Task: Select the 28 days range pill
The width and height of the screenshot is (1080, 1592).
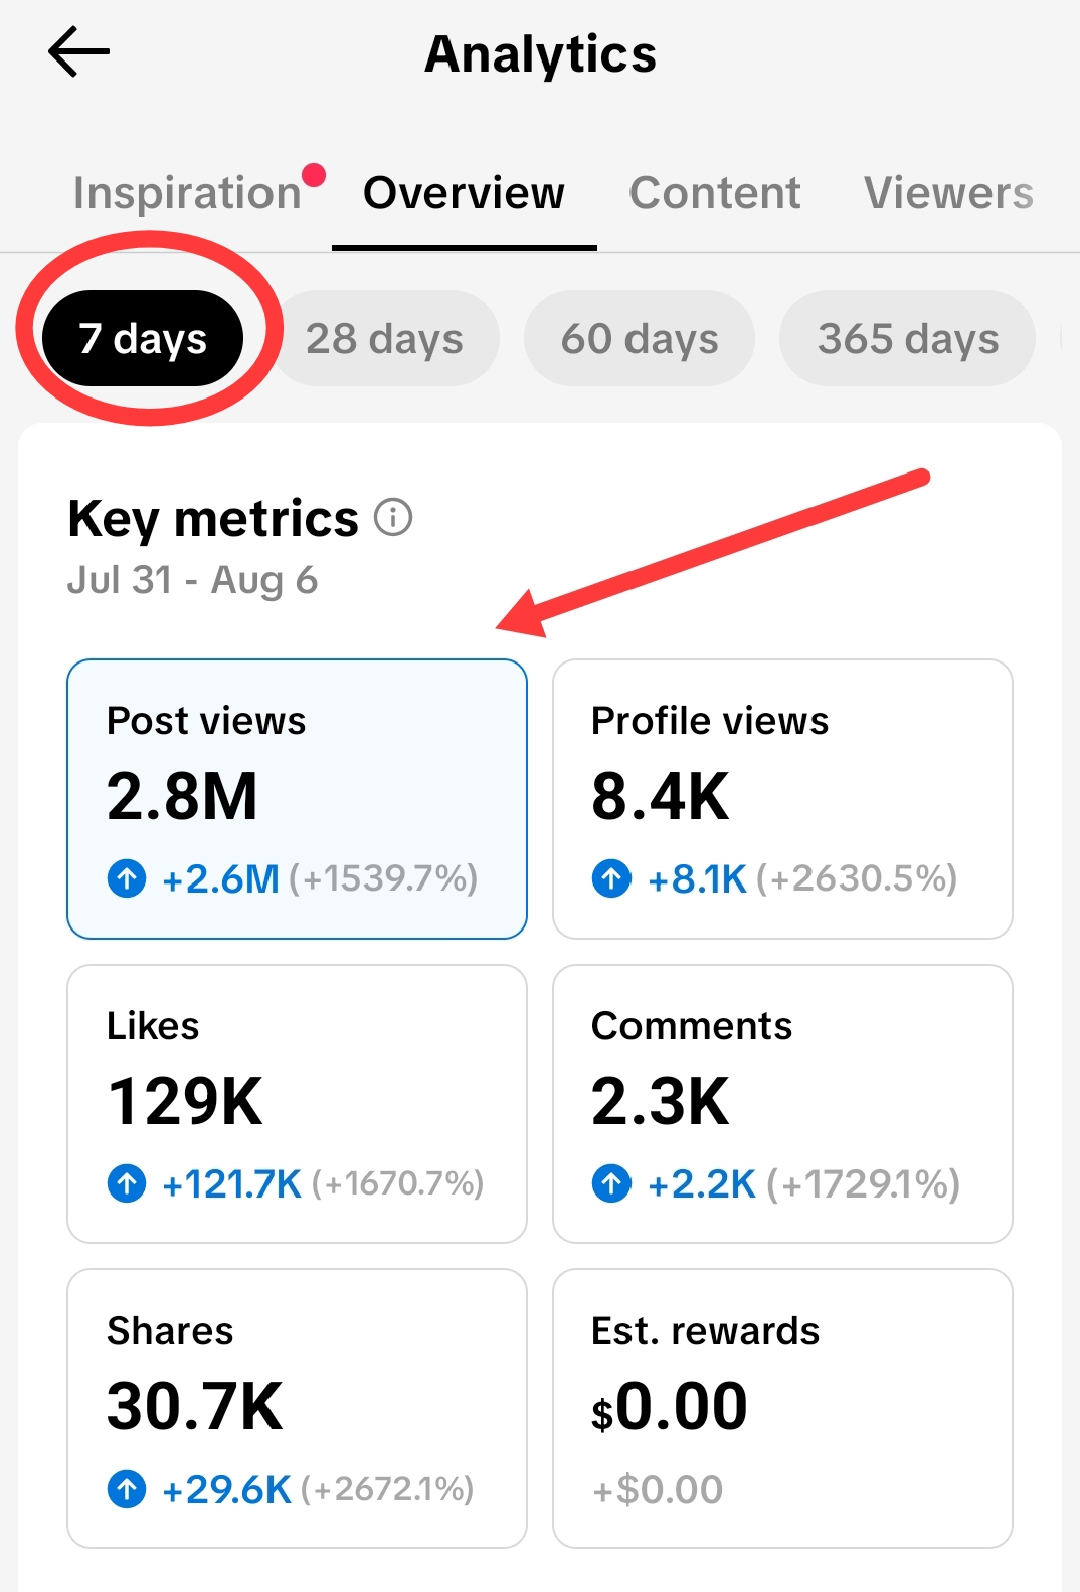Action: [x=385, y=338]
